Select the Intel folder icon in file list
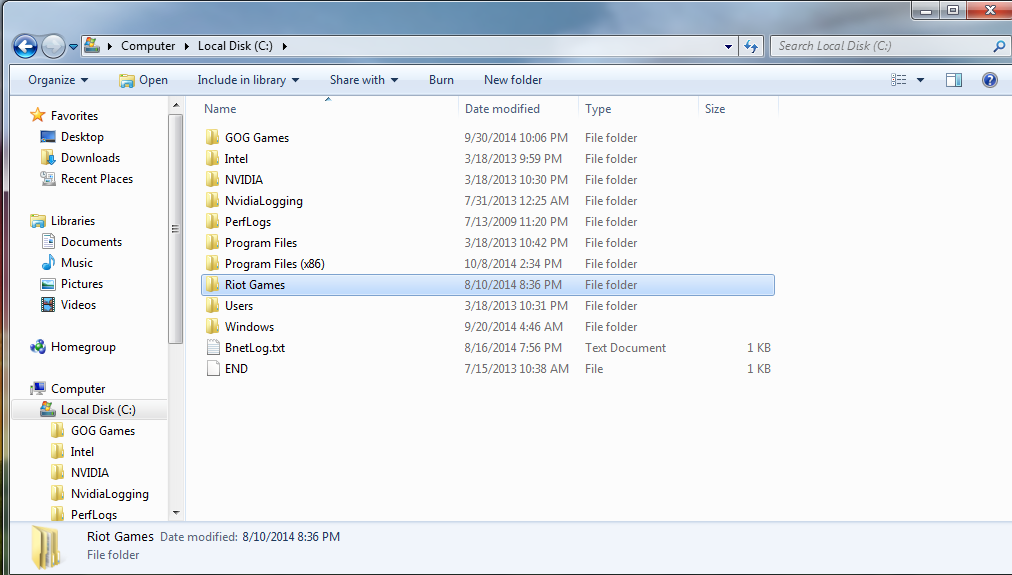The height and width of the screenshot is (575, 1012). [212, 159]
